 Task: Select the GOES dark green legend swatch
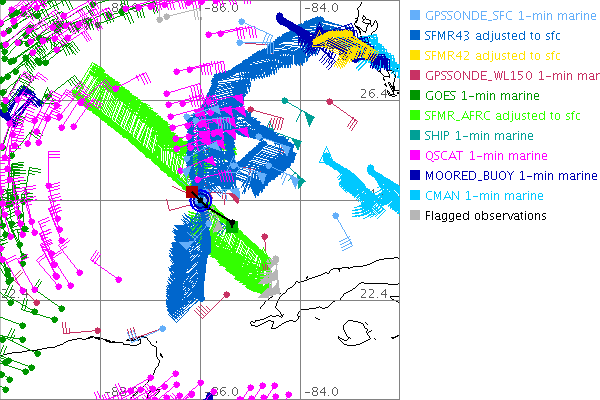[415, 96]
